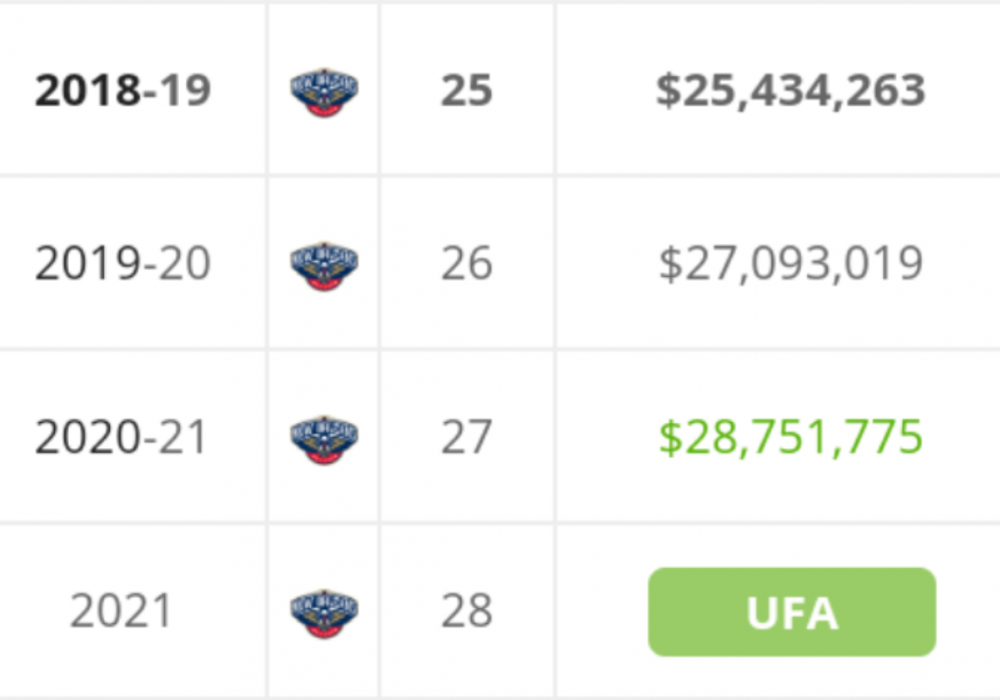Click the $25,434,263 salary figure
Viewport: 1000px width, 700px height.
790,91
